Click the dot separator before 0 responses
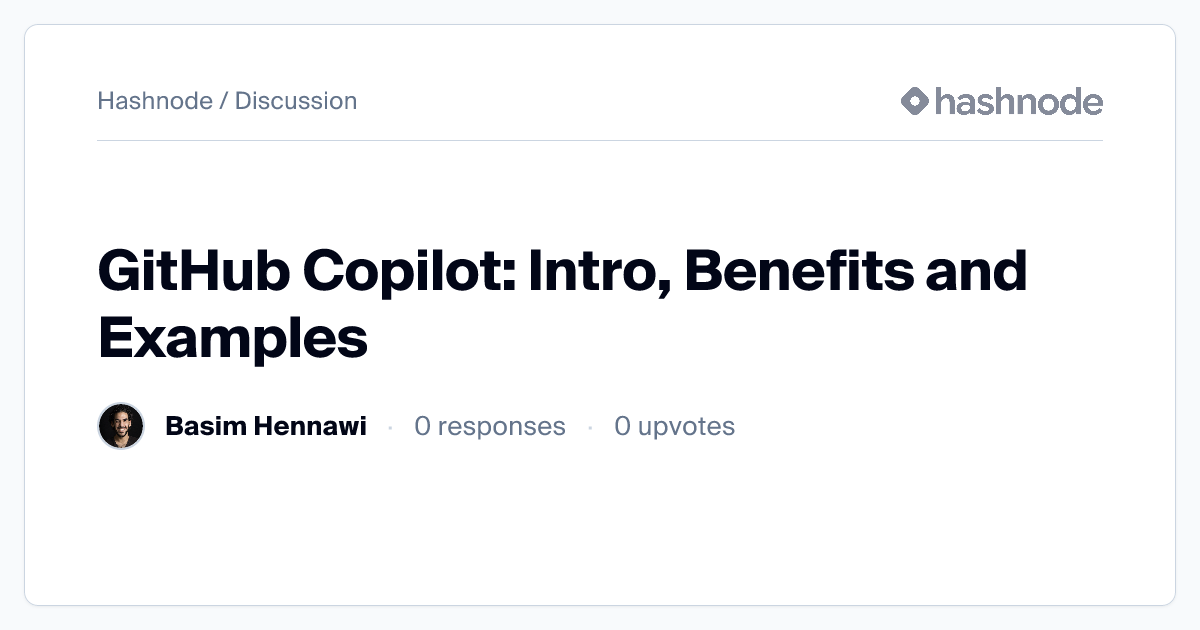 390,428
